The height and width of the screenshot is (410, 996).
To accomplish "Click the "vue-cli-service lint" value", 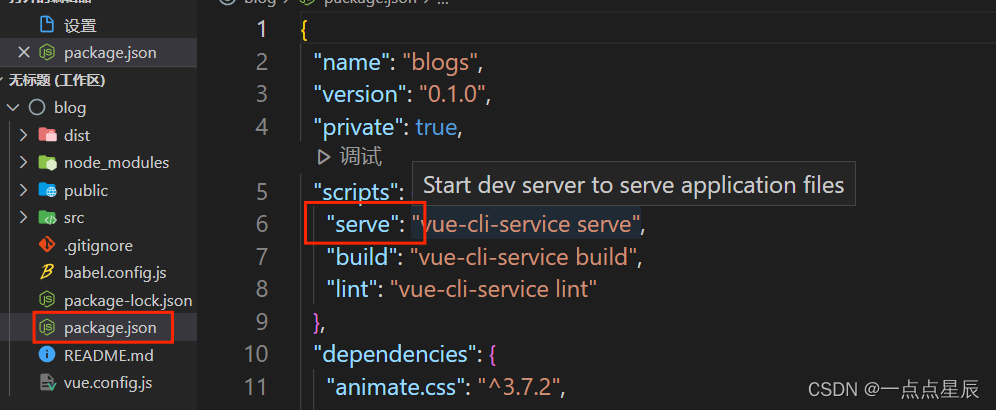I will pyautogui.click(x=494, y=289).
